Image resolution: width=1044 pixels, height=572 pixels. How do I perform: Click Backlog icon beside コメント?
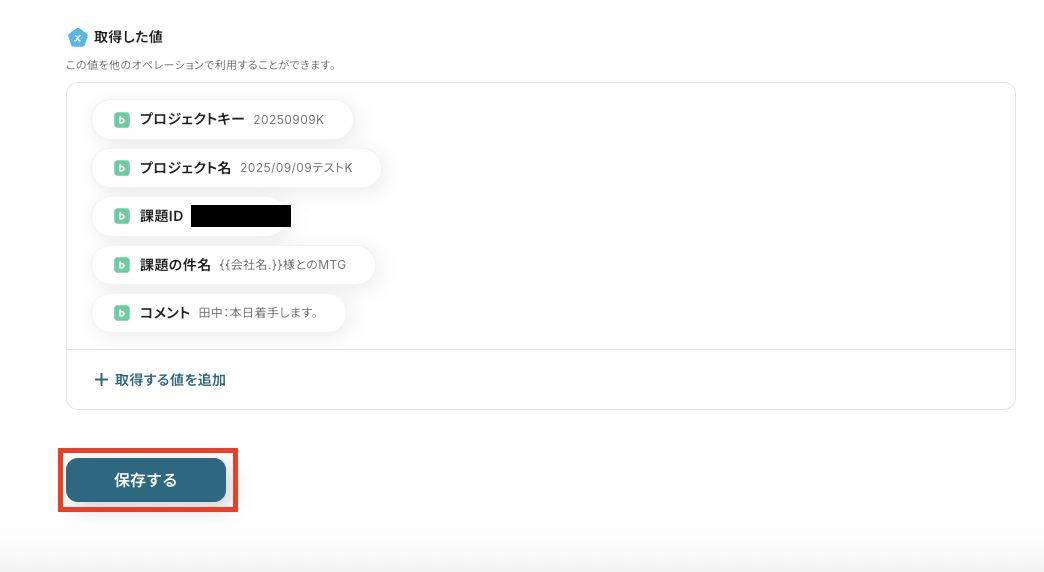pos(122,313)
